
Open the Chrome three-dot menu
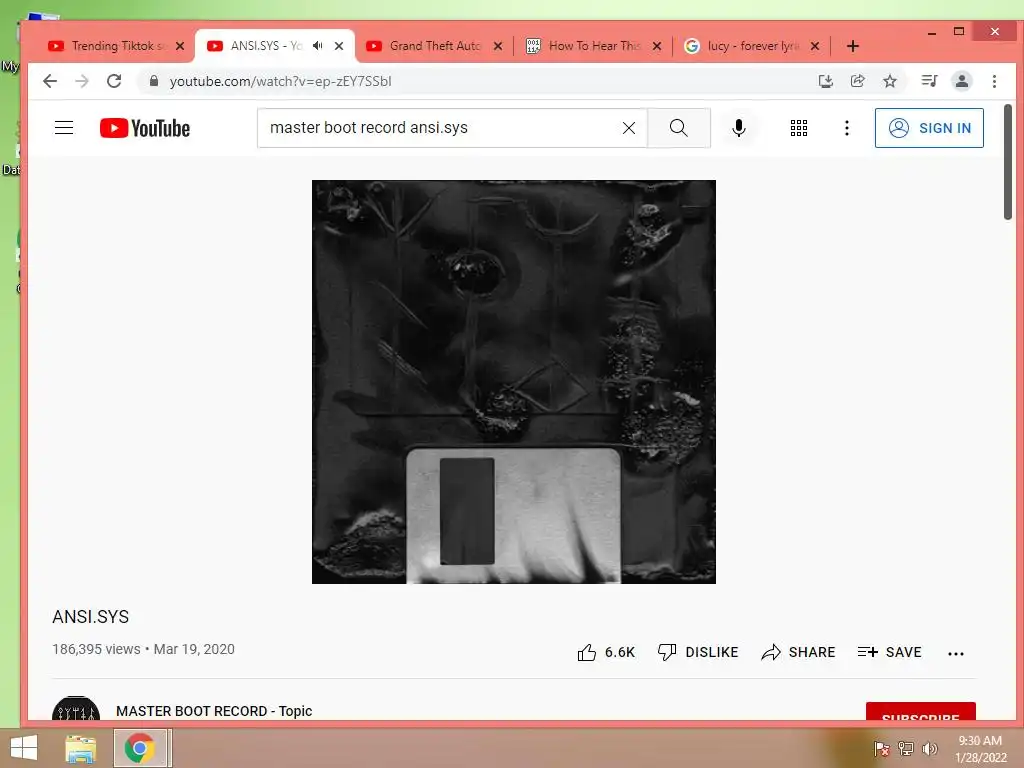pyautogui.click(x=994, y=81)
